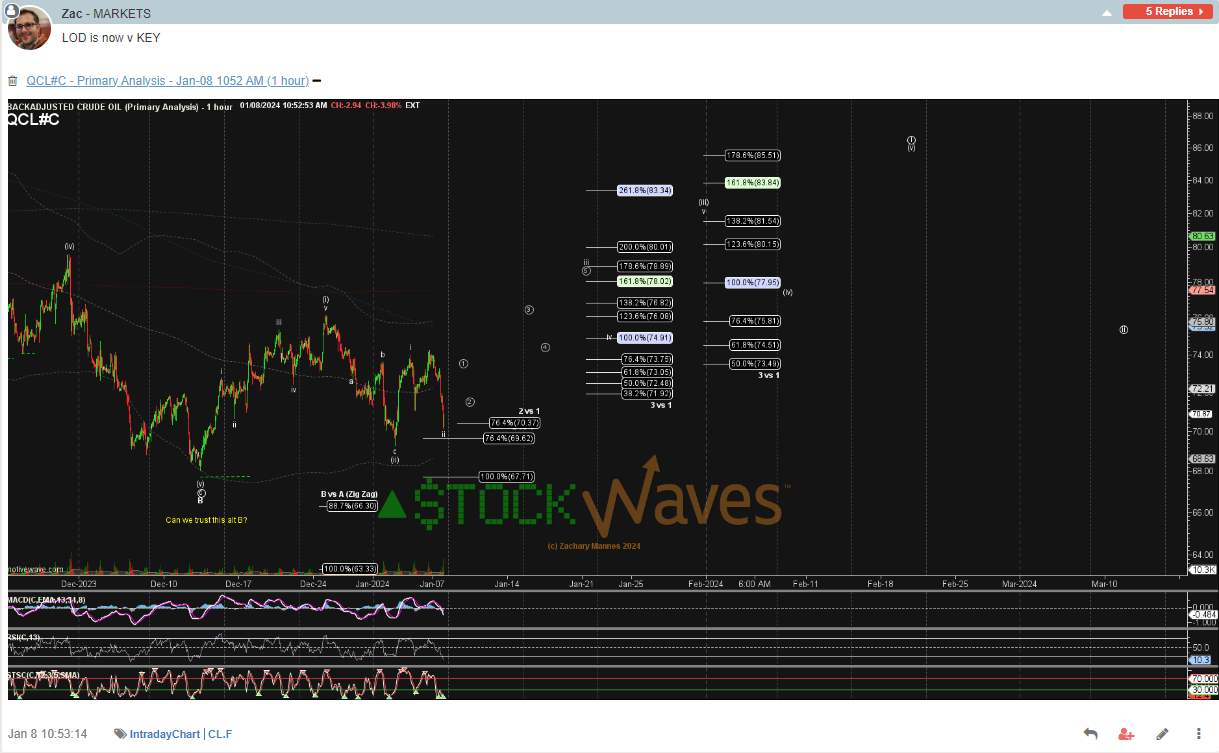Click the red add-user icon

(x=1127, y=734)
